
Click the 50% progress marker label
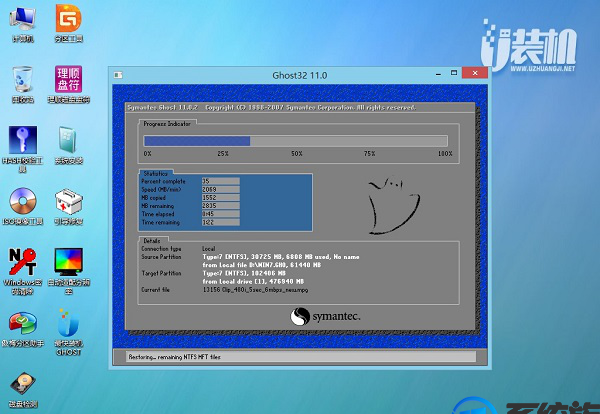point(297,153)
